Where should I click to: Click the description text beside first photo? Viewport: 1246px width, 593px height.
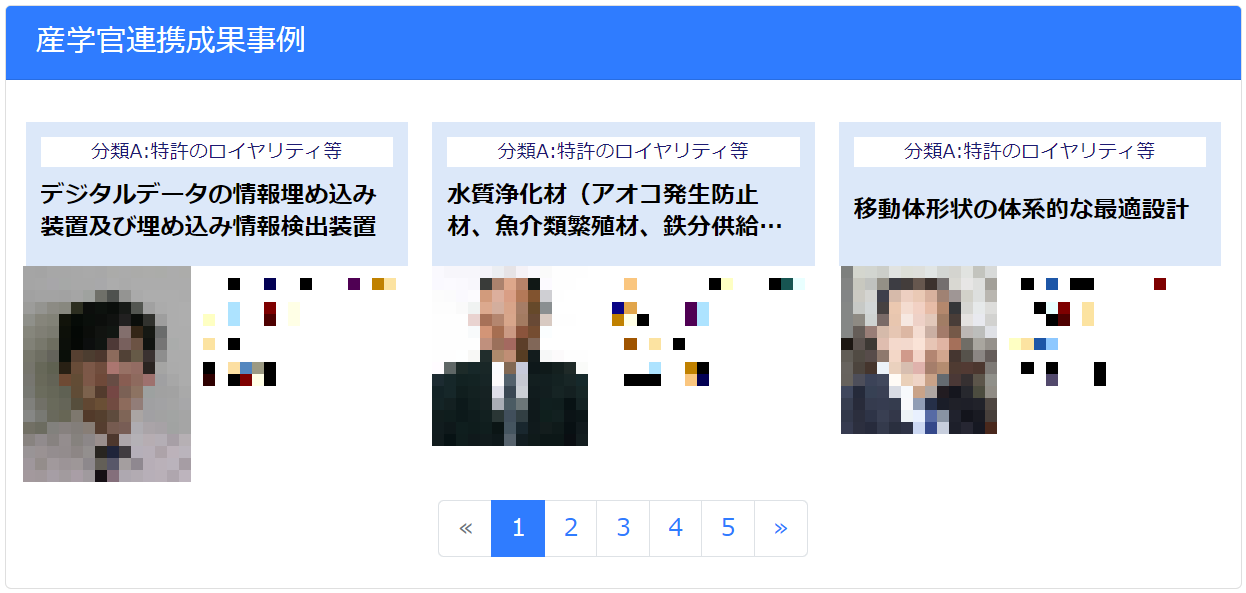click(300, 332)
